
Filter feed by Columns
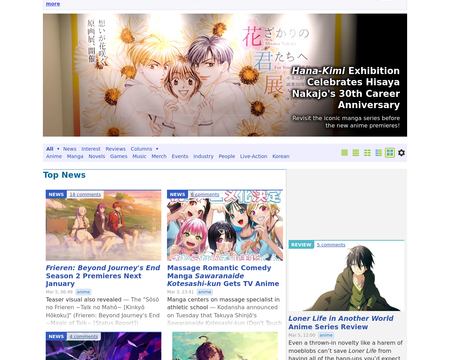(x=141, y=149)
